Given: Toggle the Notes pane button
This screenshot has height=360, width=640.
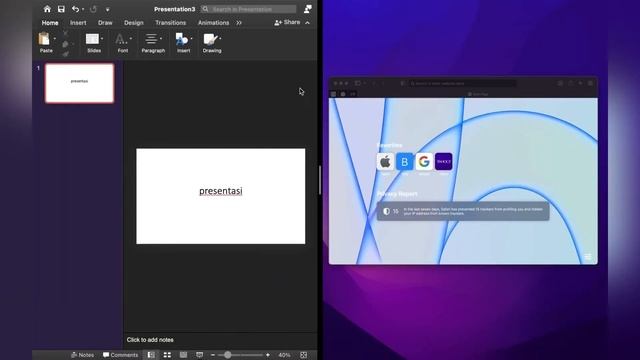Looking at the screenshot, I should [82, 355].
